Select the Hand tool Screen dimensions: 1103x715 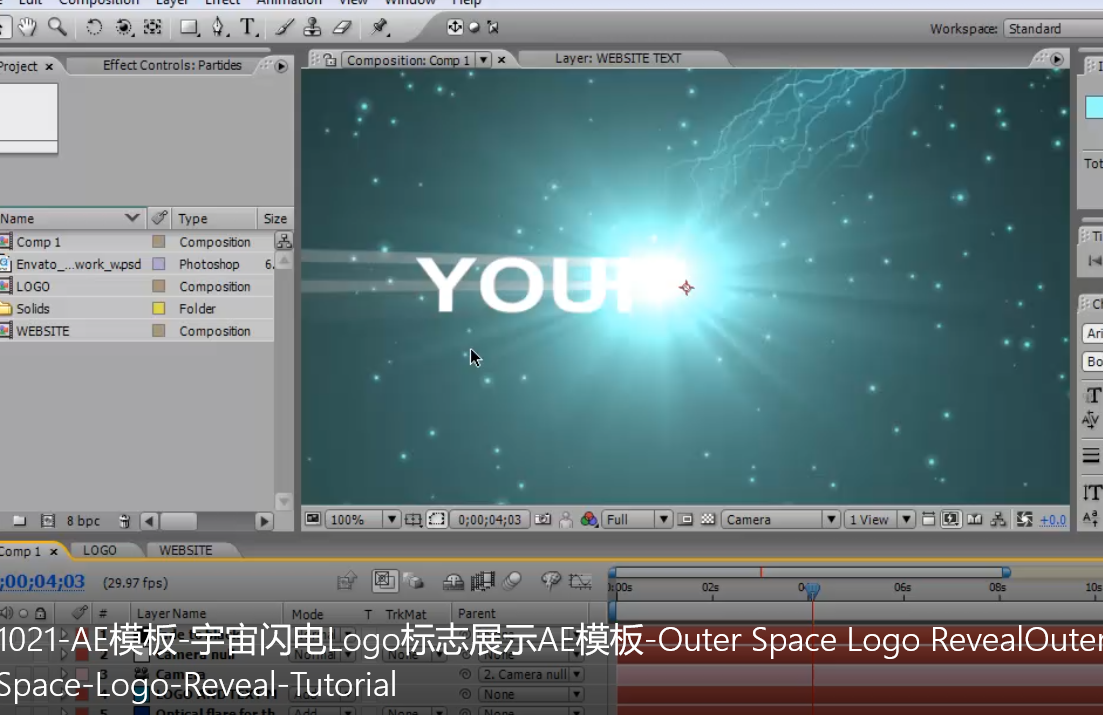point(27,27)
